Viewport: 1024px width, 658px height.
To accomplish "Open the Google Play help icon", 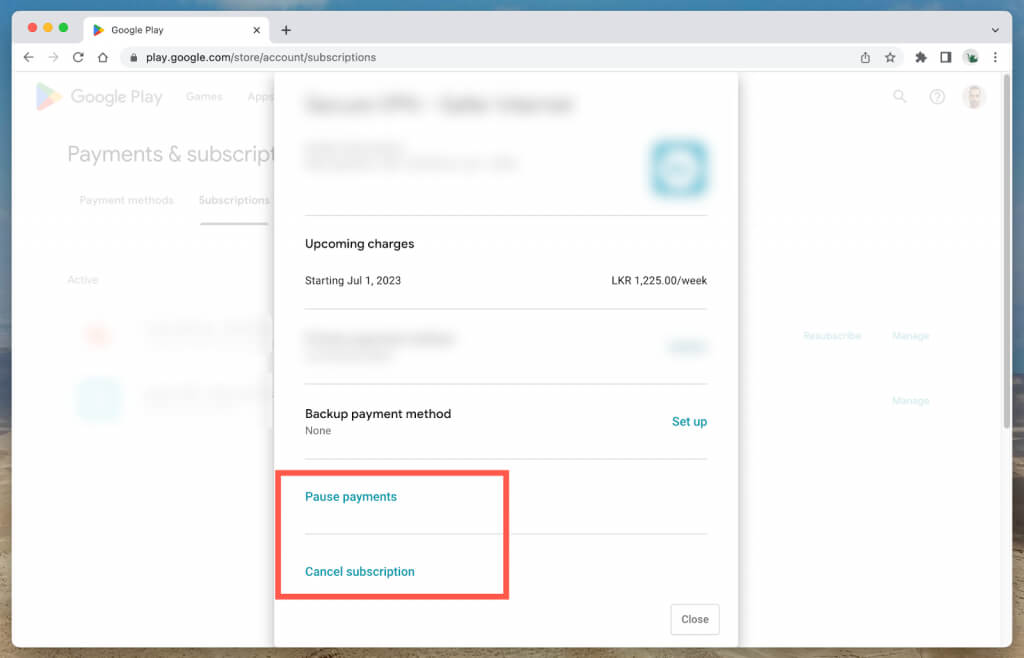I will 937,97.
